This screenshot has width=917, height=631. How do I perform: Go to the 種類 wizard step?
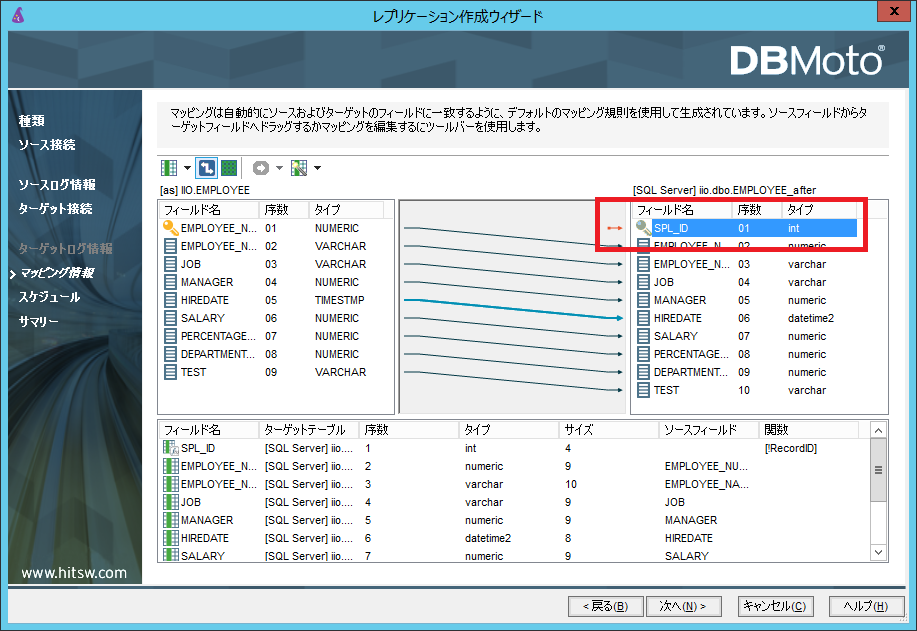(32, 121)
